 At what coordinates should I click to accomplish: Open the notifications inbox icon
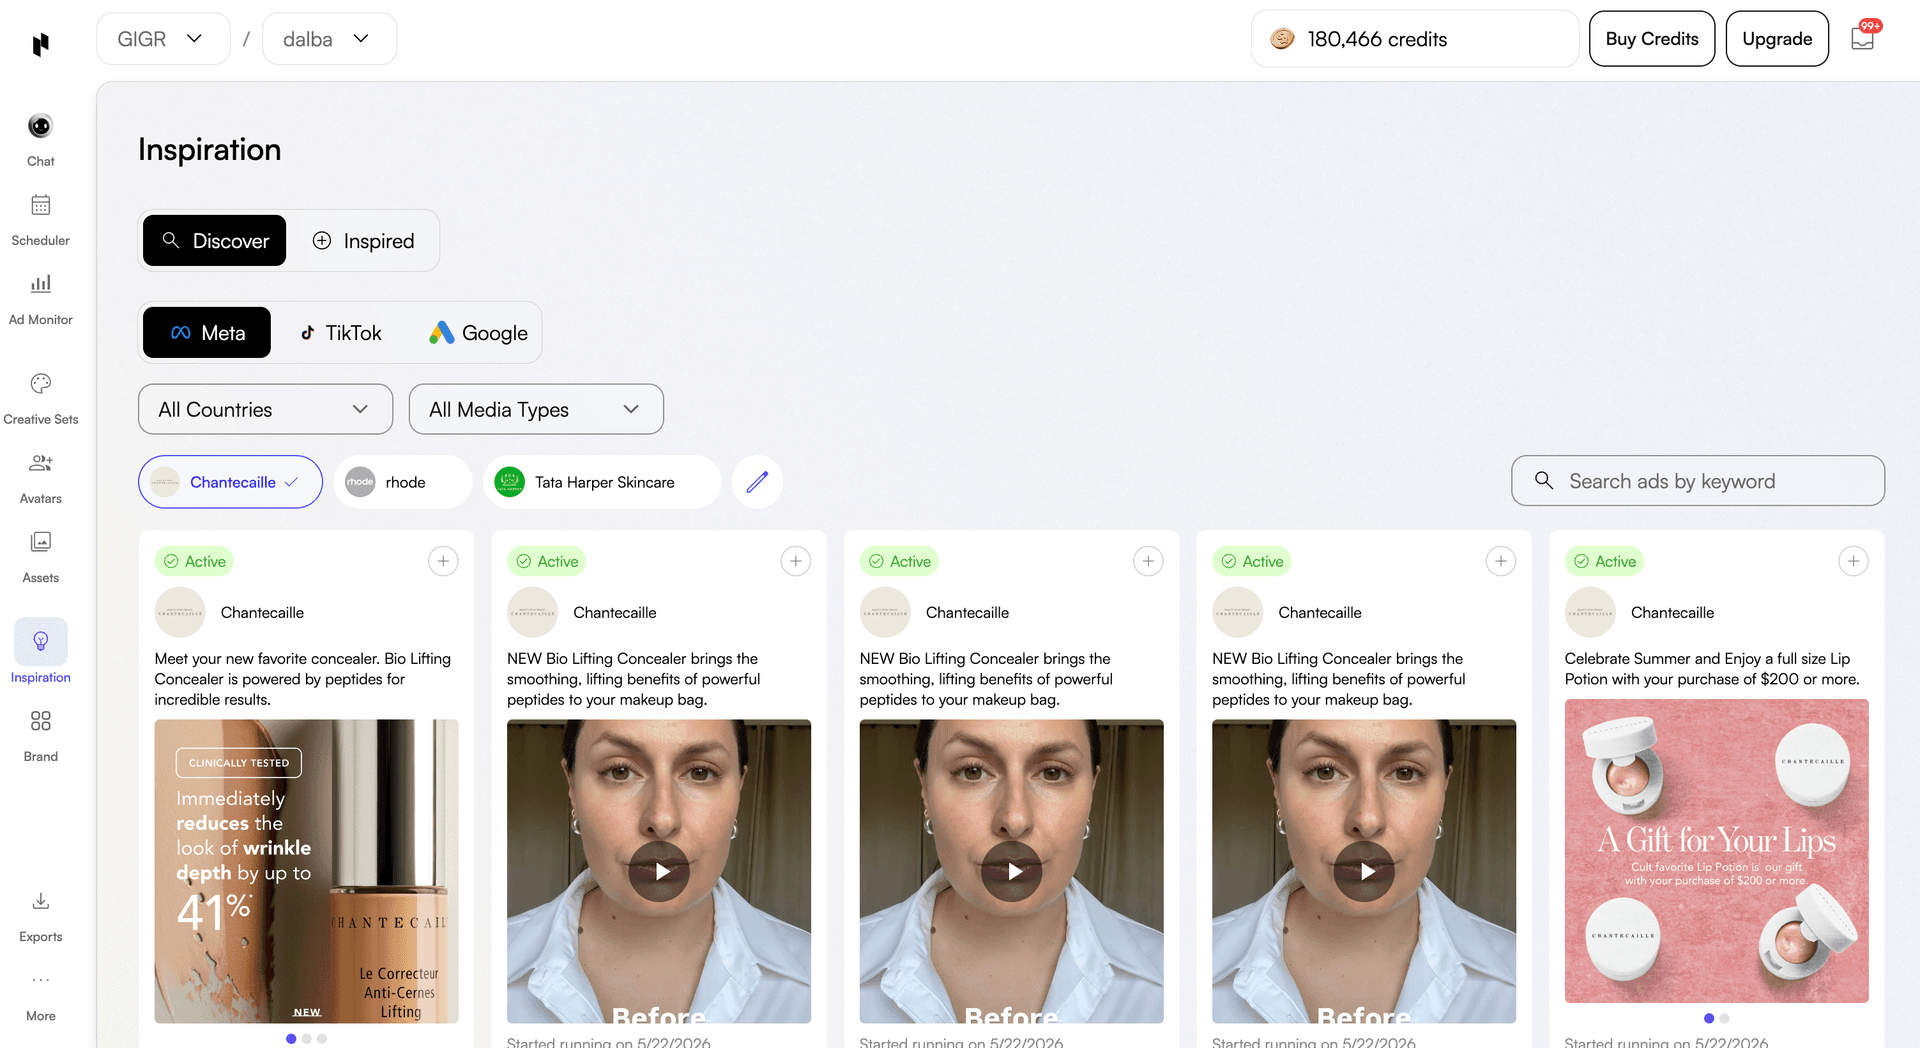click(x=1862, y=39)
